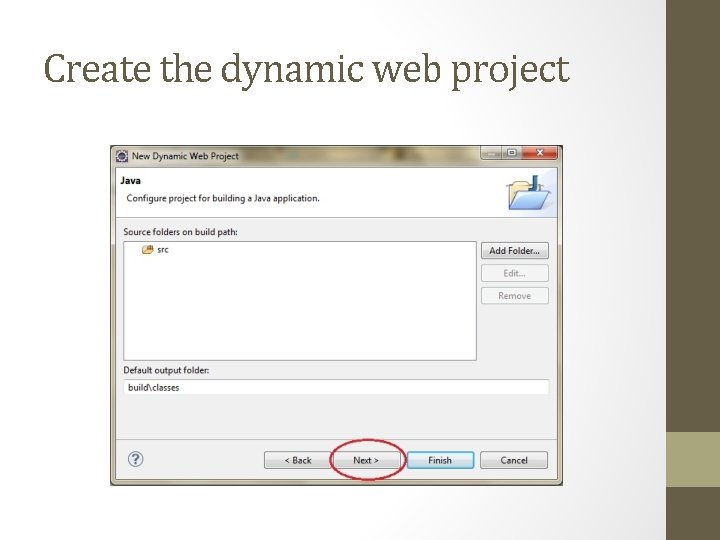The image size is (720, 540).
Task: Click the Next > button
Action: click(x=366, y=460)
